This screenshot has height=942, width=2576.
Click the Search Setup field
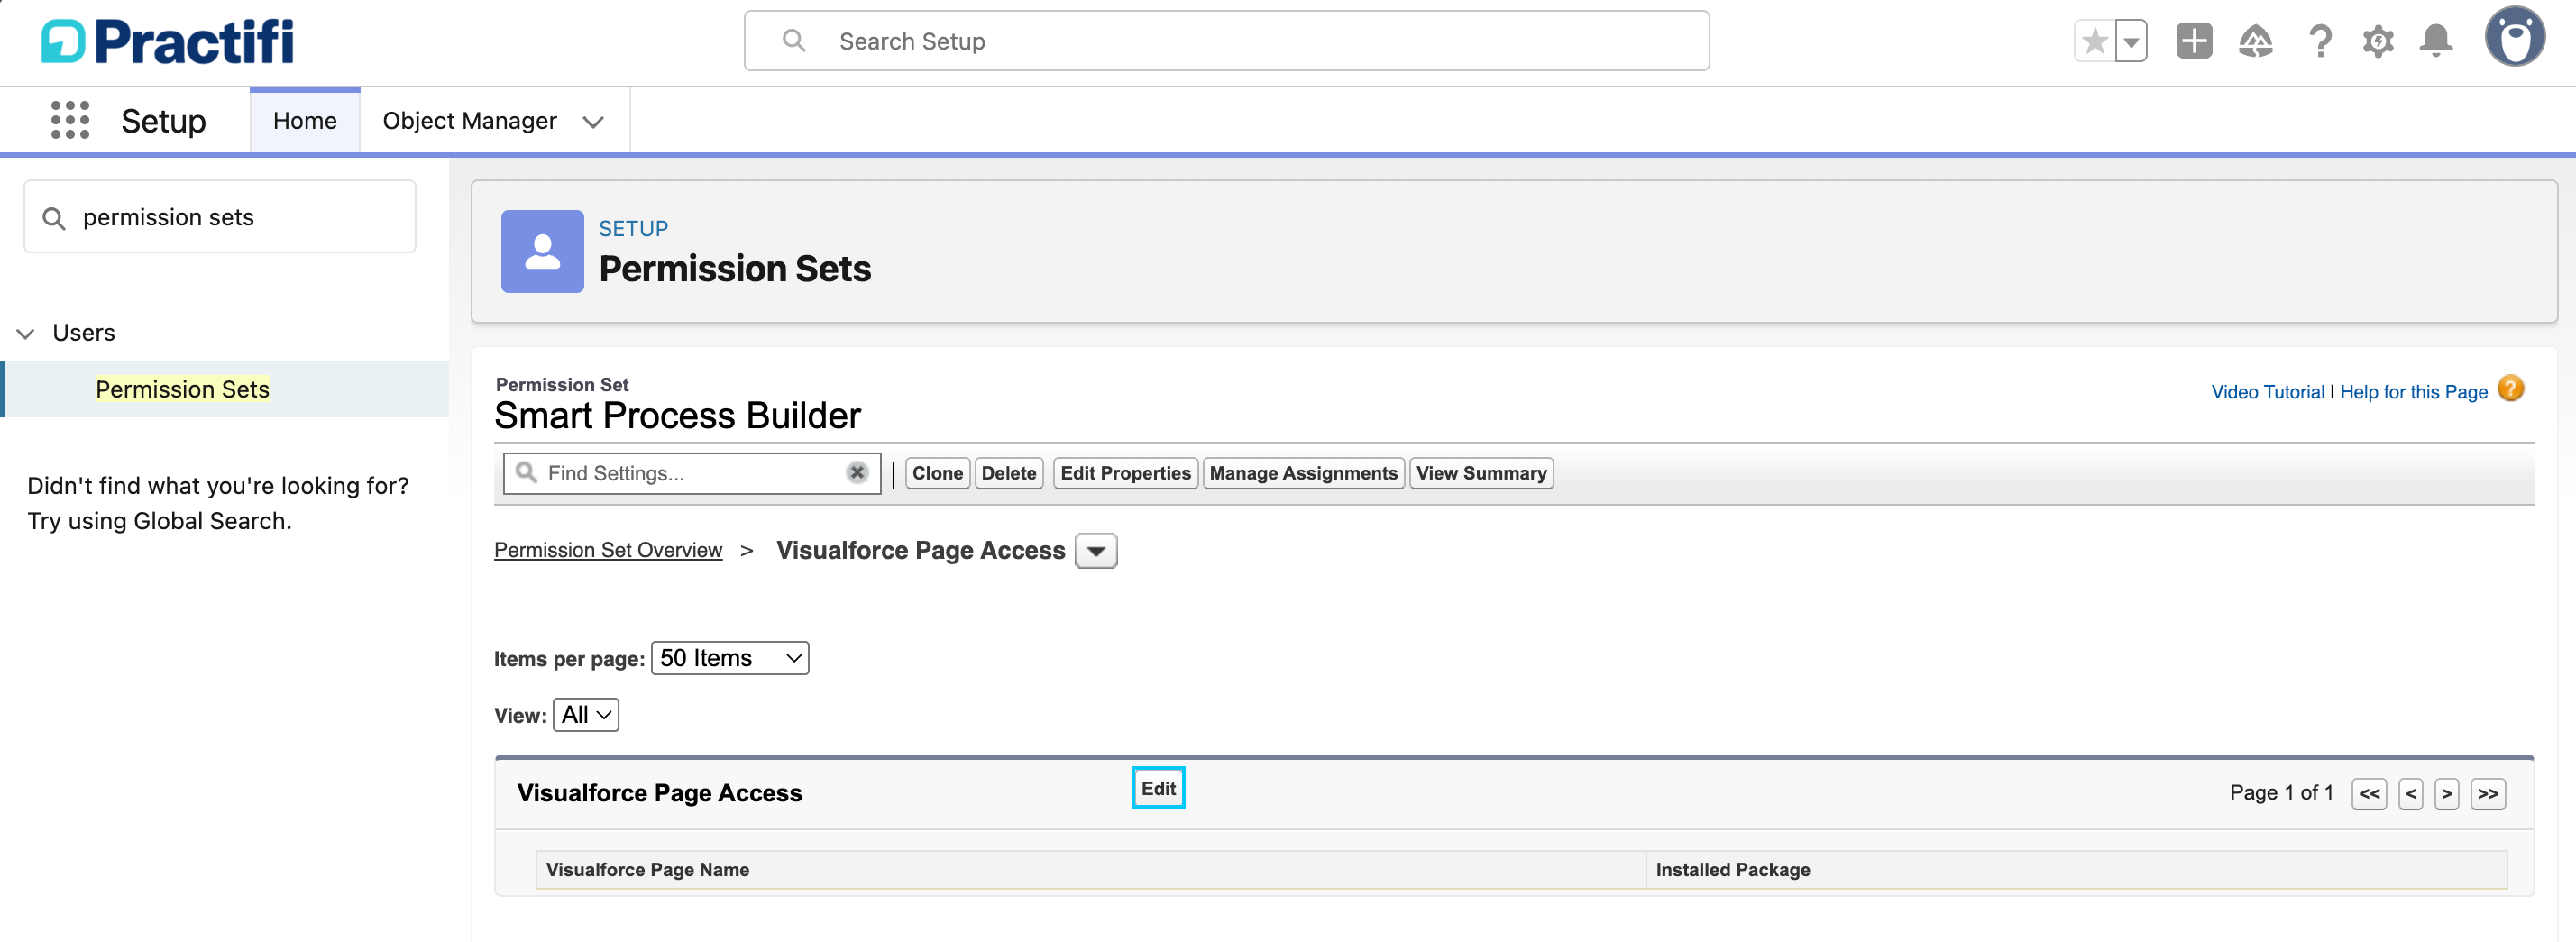coord(1226,41)
